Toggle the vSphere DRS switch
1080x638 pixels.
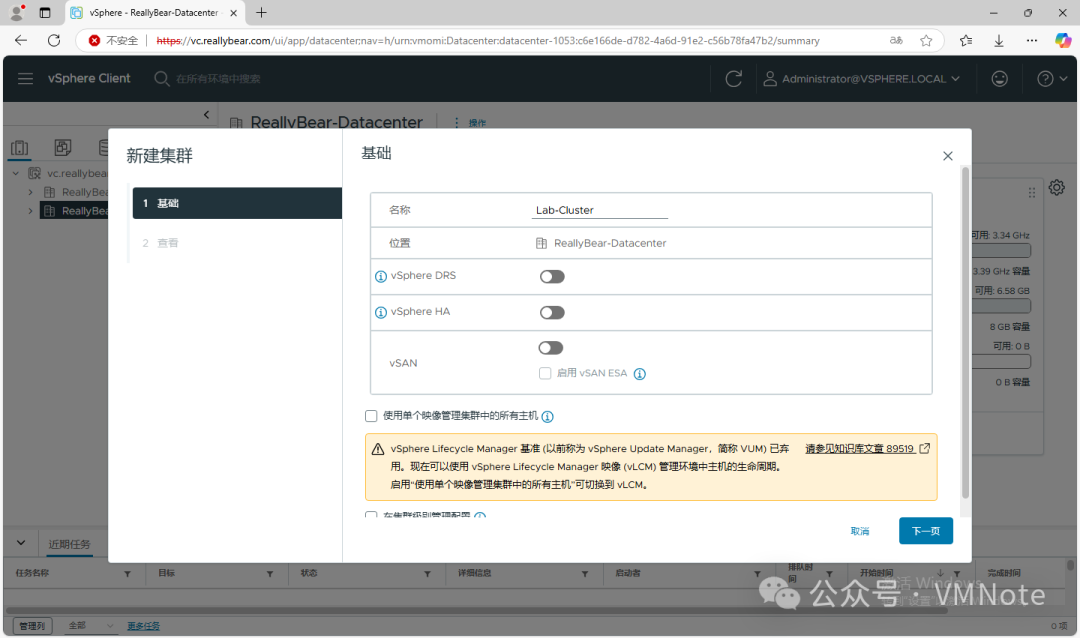click(x=552, y=276)
